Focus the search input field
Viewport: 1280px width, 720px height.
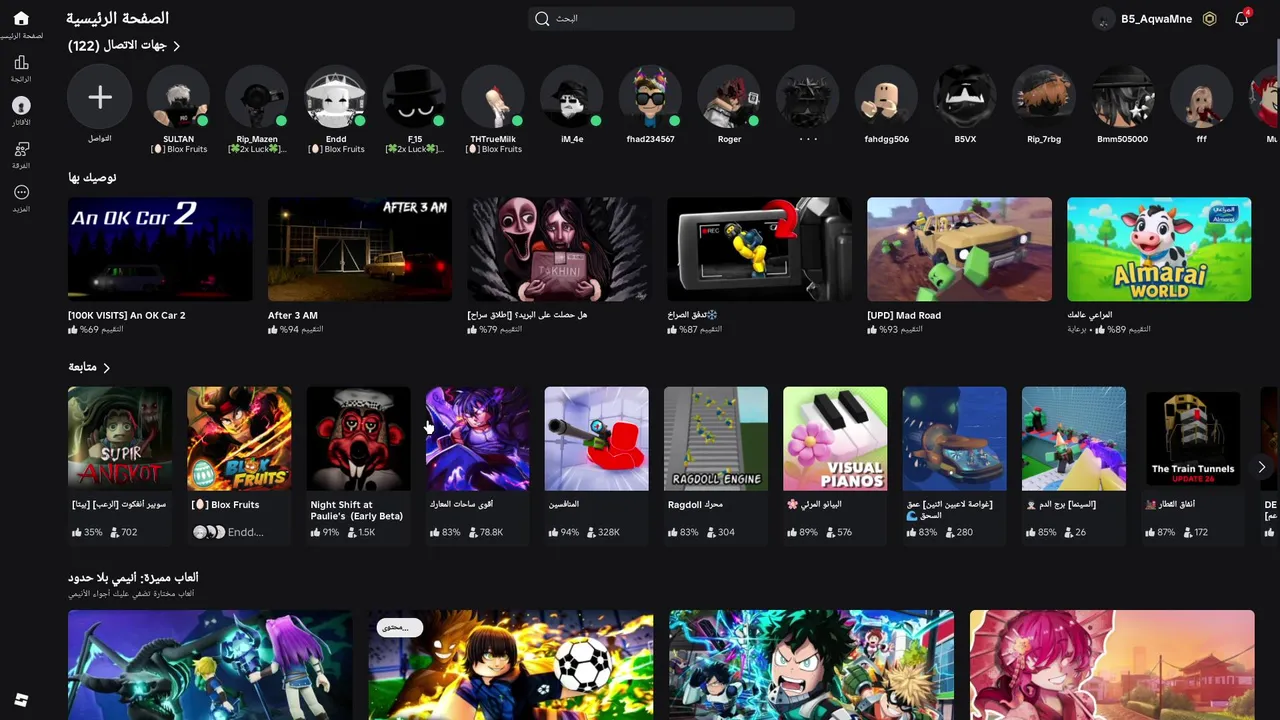point(661,18)
